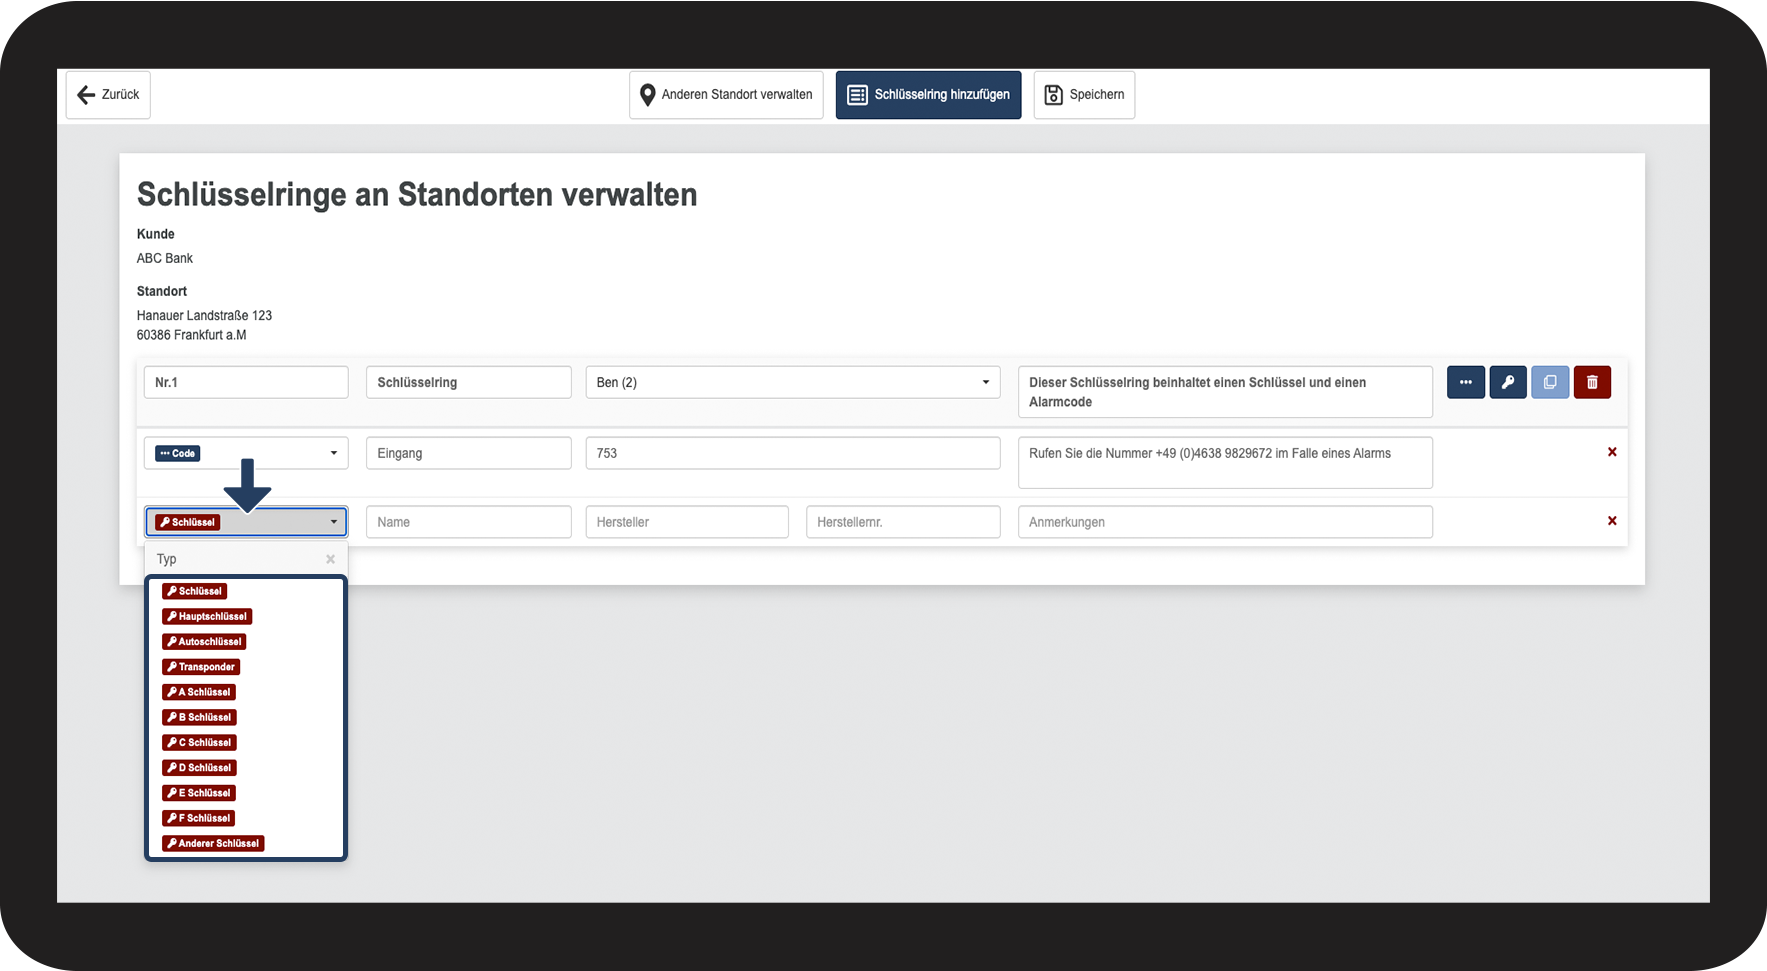The width and height of the screenshot is (1767, 971).
Task: Click Schlüsselring hinzufügen button
Action: pyautogui.click(x=928, y=95)
